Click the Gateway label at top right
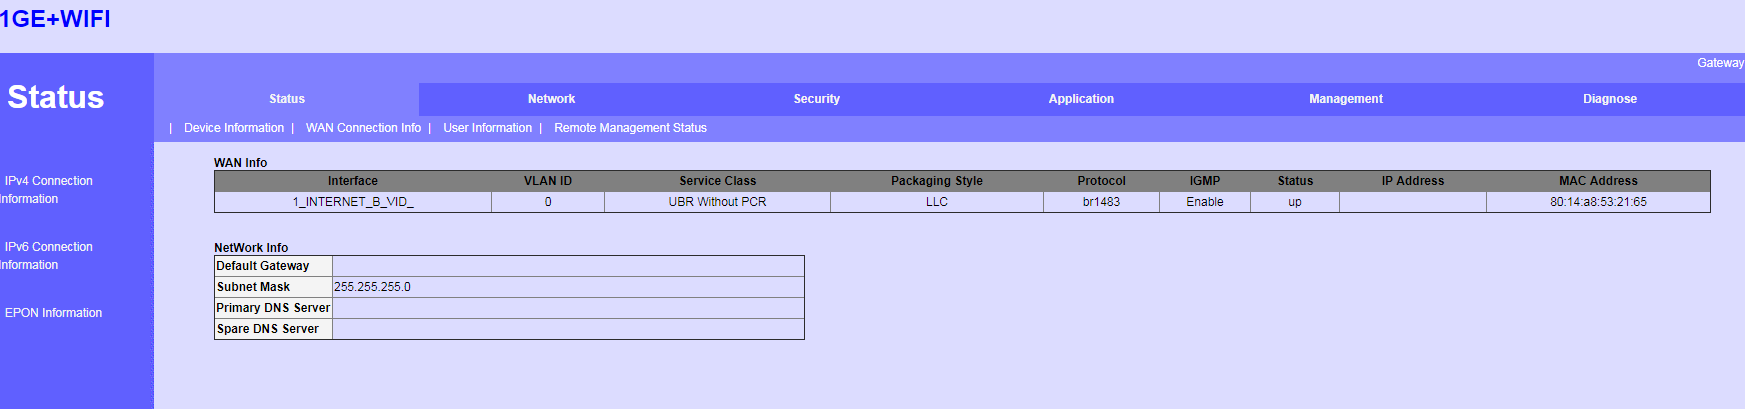Screen dimensions: 1745x409 (x=1719, y=63)
